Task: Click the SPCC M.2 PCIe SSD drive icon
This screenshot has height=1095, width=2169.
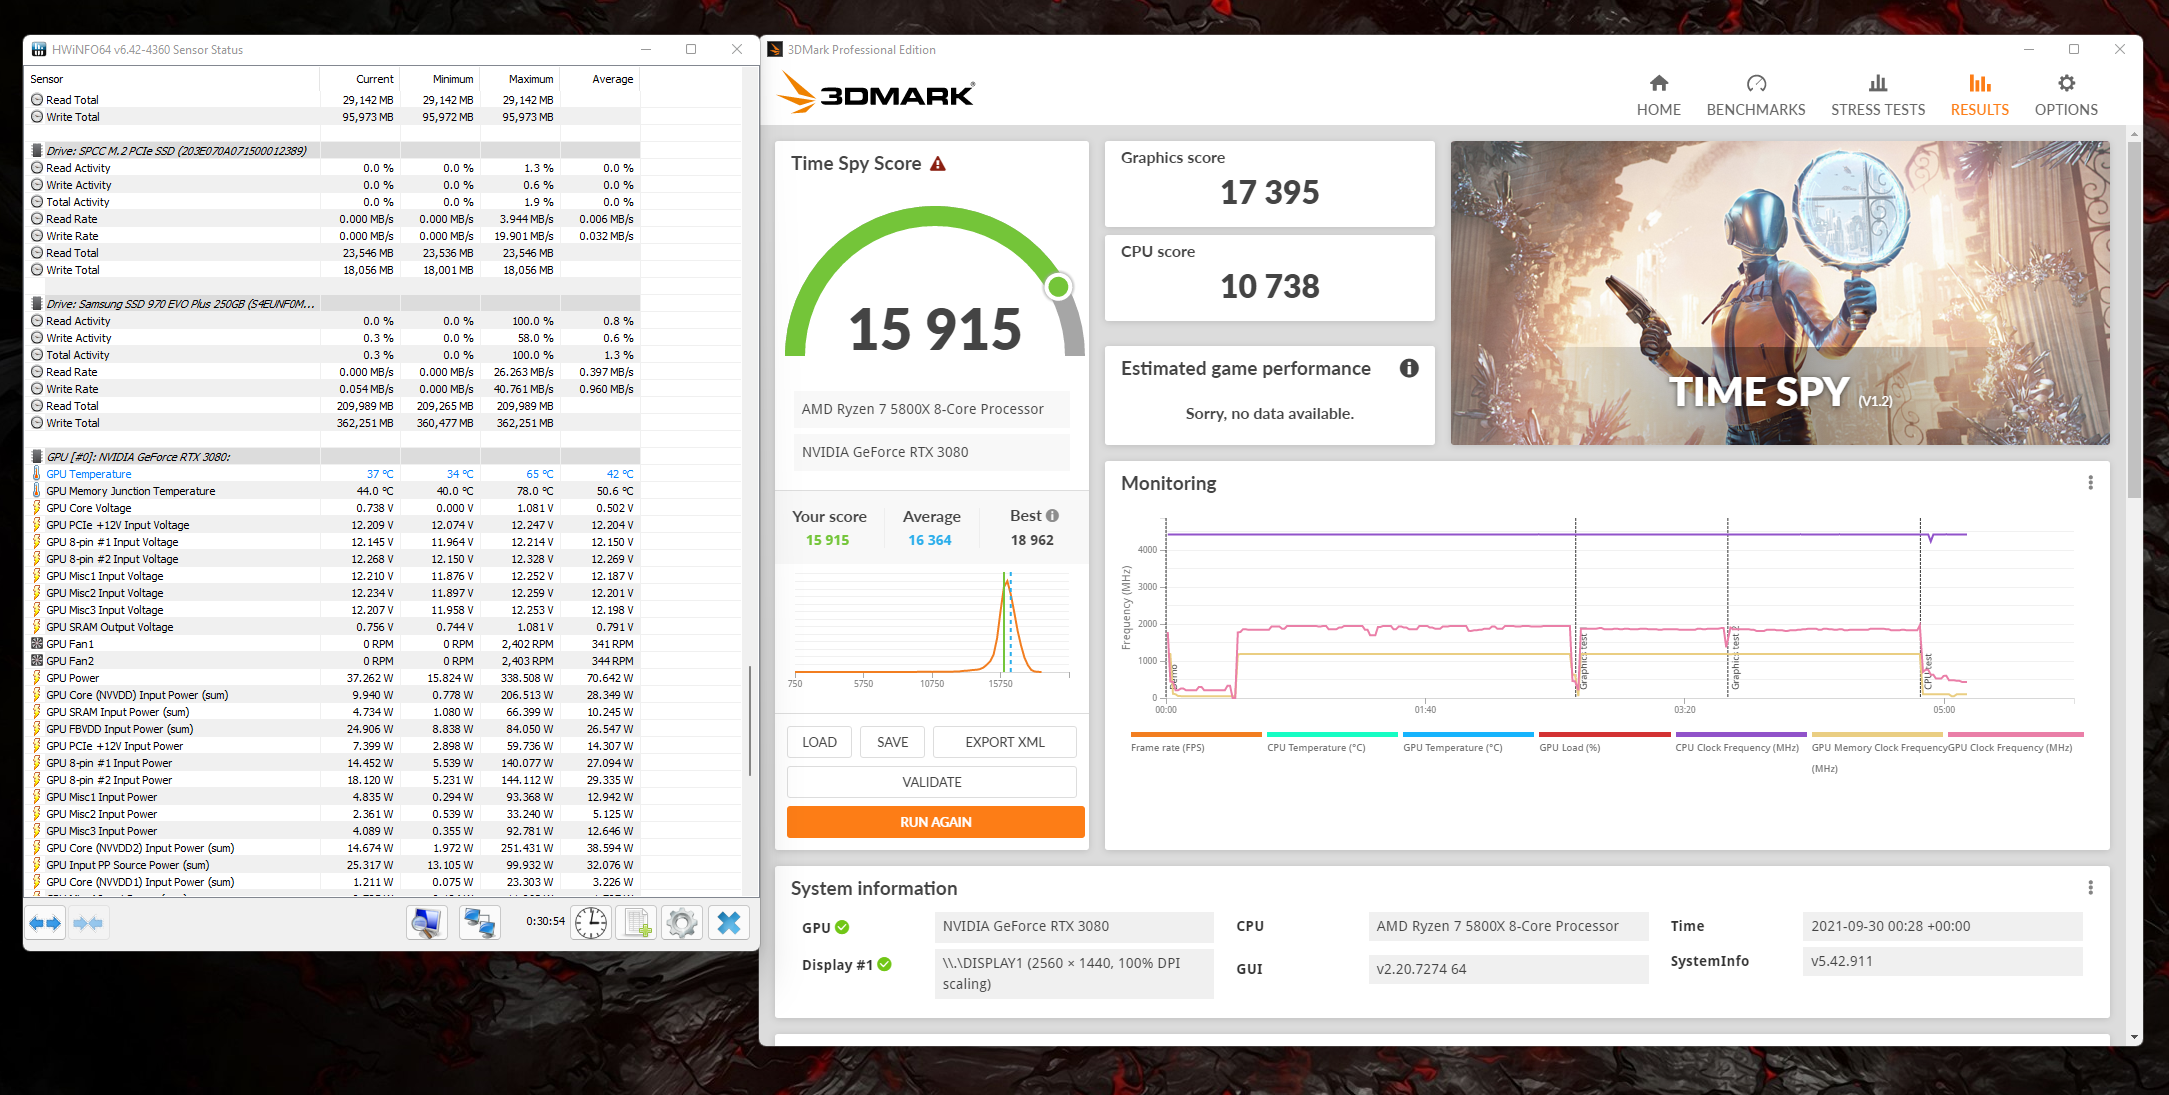Action: click(37, 151)
